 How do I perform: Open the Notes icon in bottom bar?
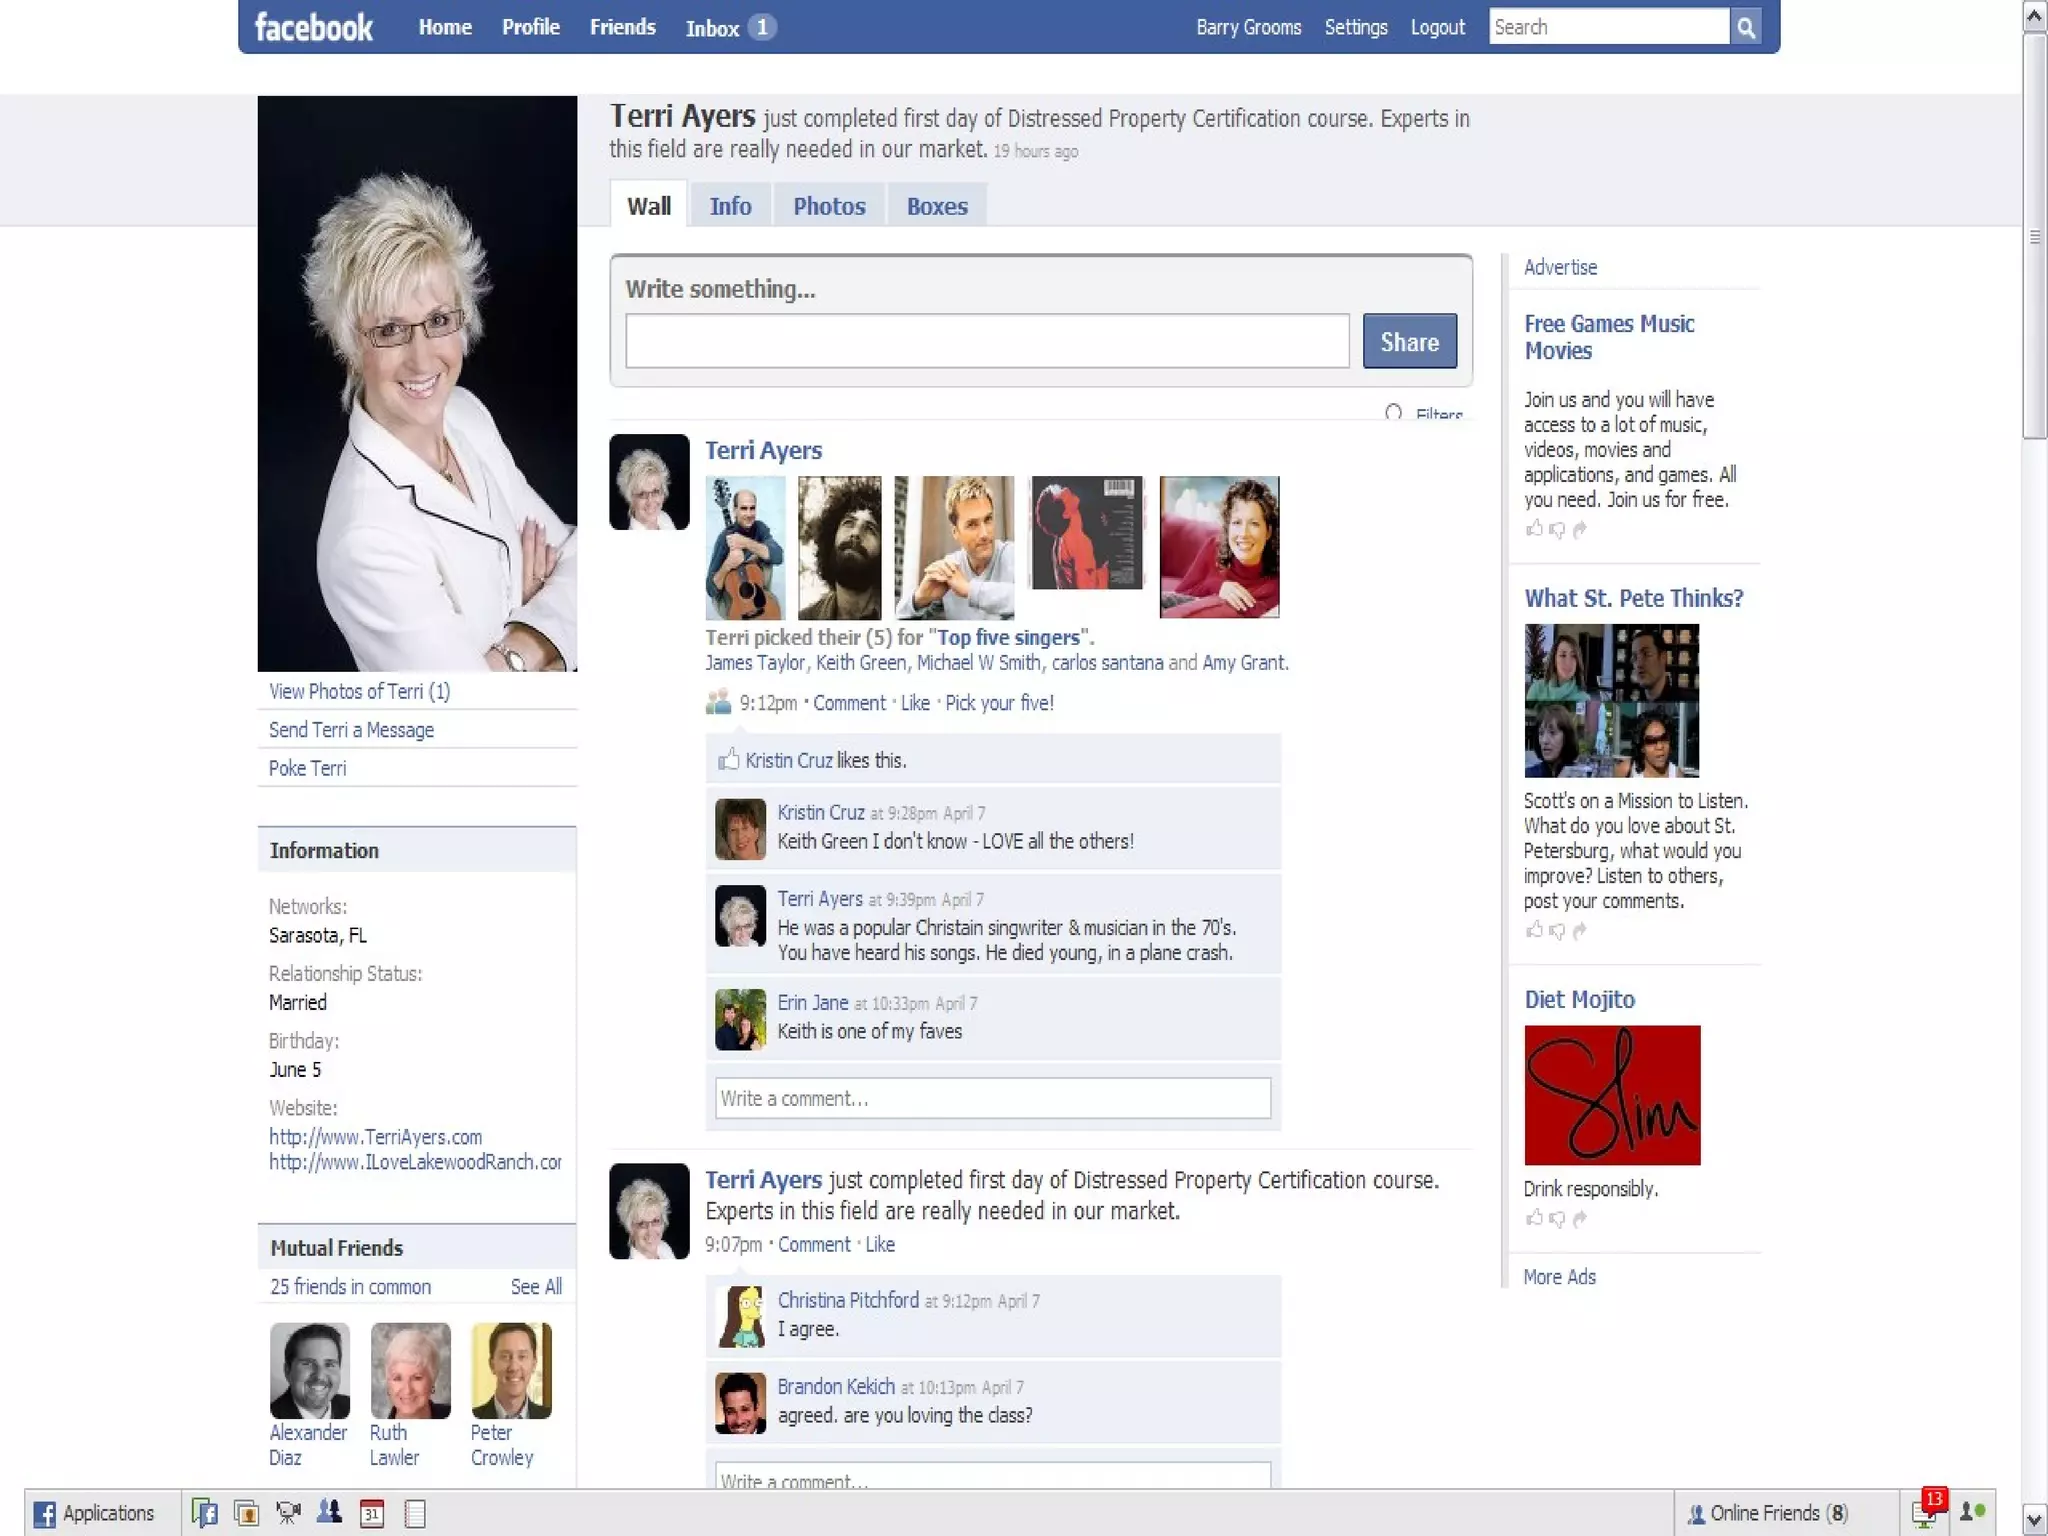[415, 1514]
